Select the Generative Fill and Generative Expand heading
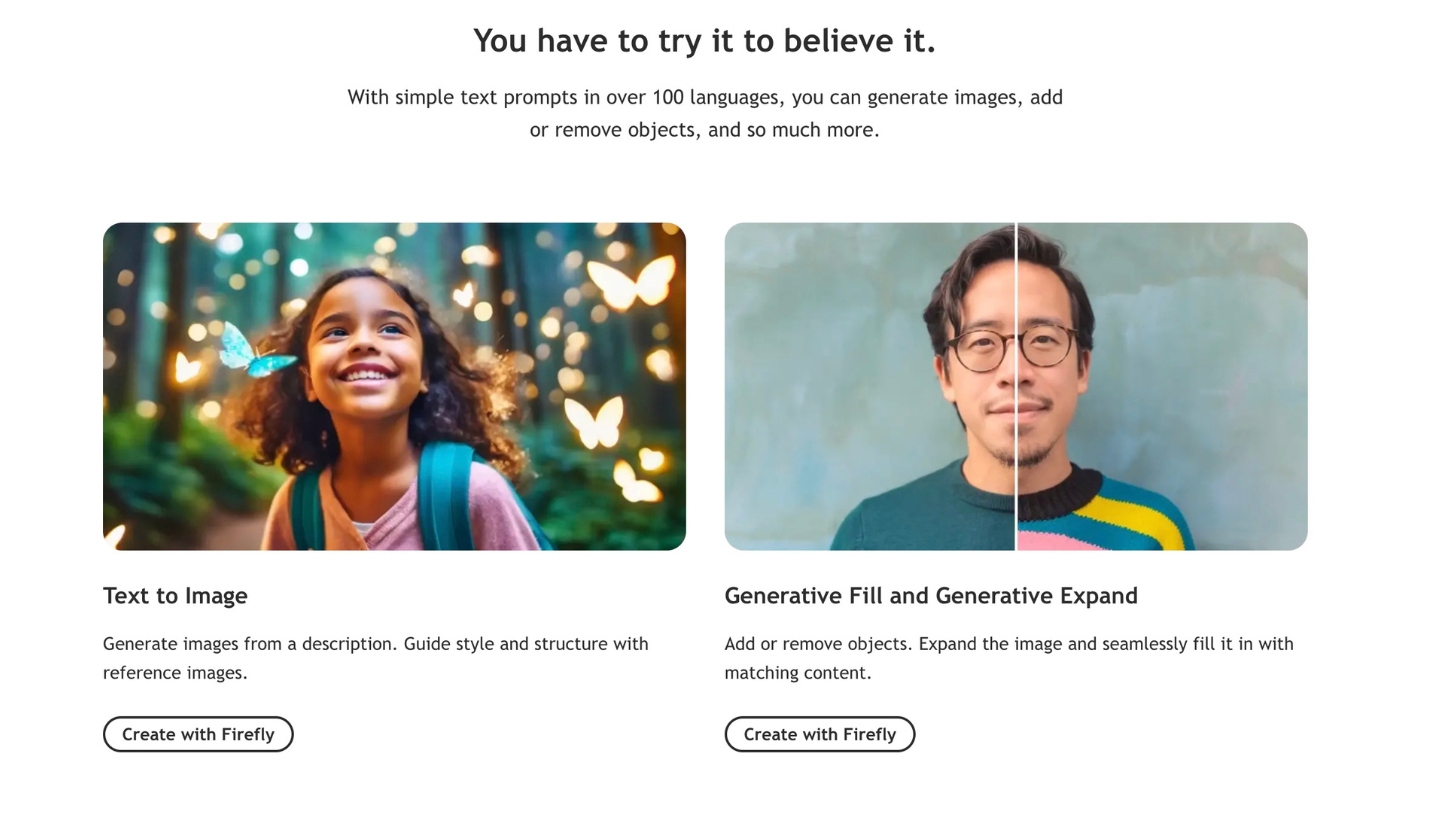 [x=930, y=596]
